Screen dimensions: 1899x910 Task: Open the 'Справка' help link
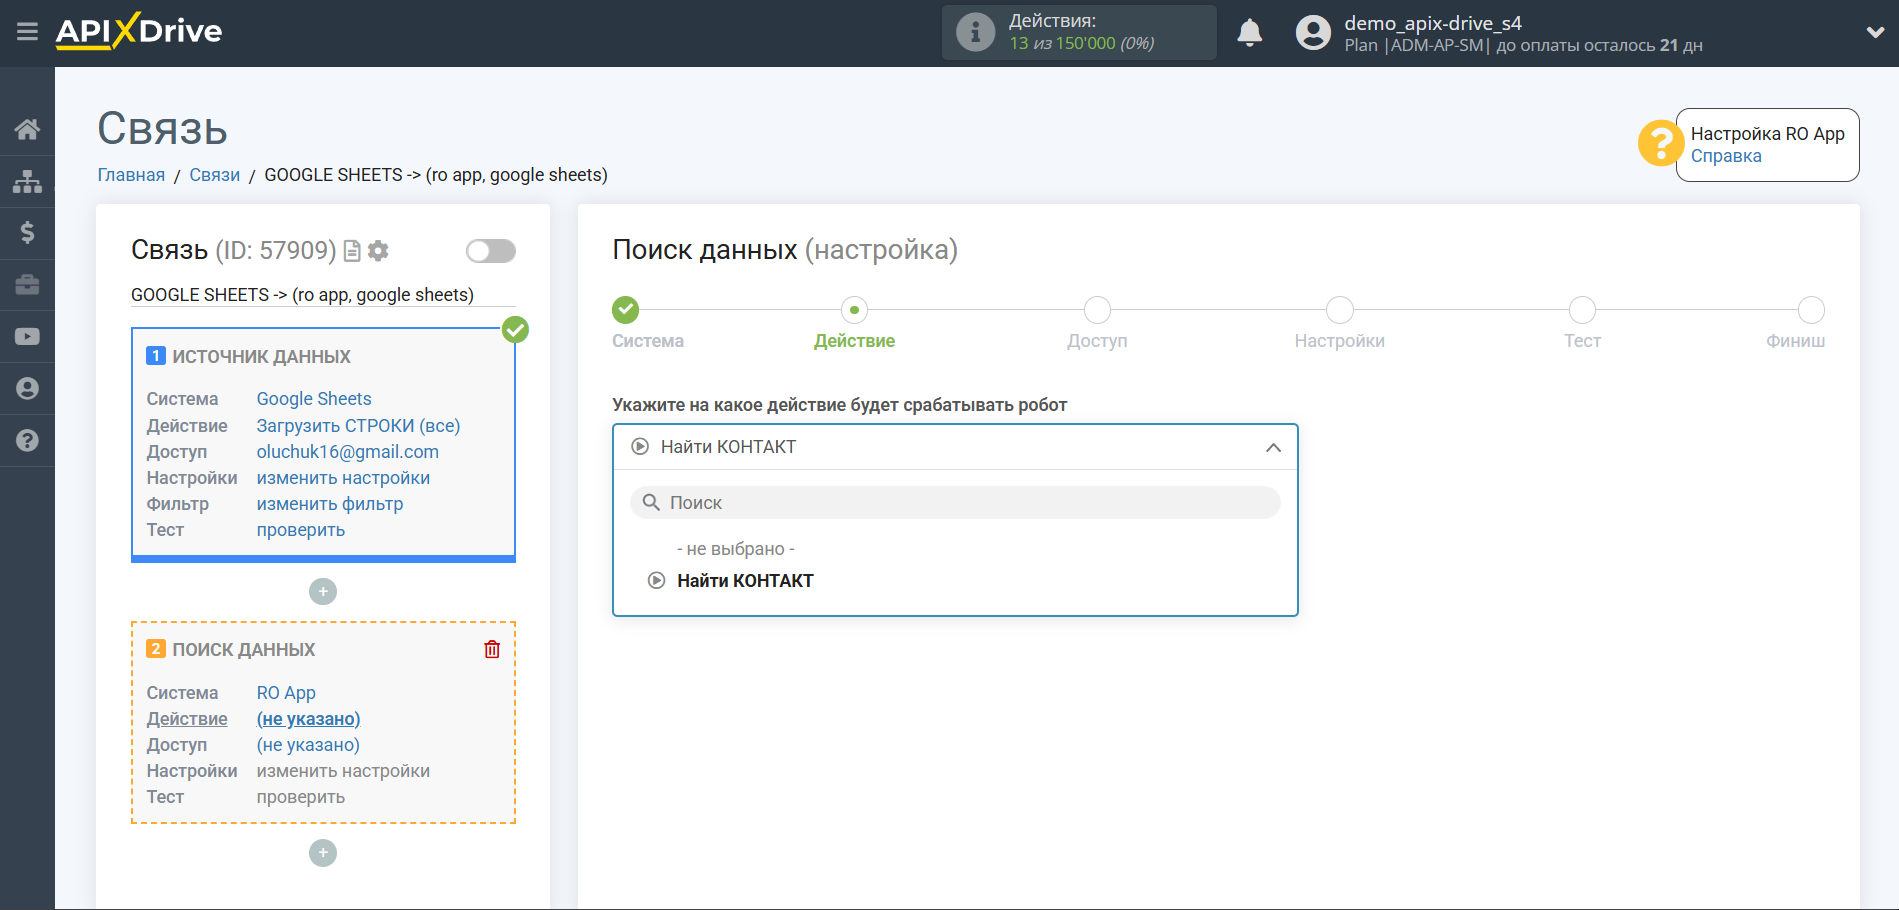pyautogui.click(x=1726, y=156)
